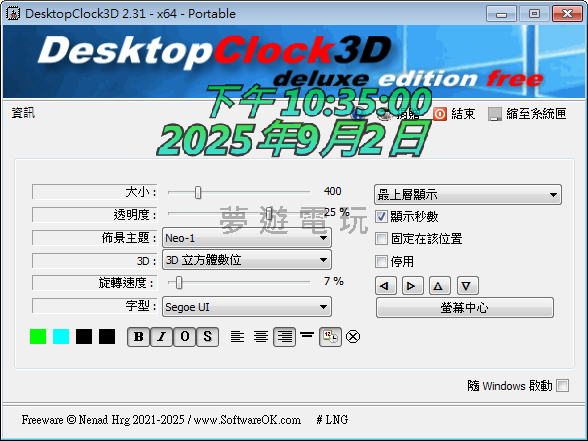Click the circled X reset icon
The height and width of the screenshot is (441, 588).
352,337
